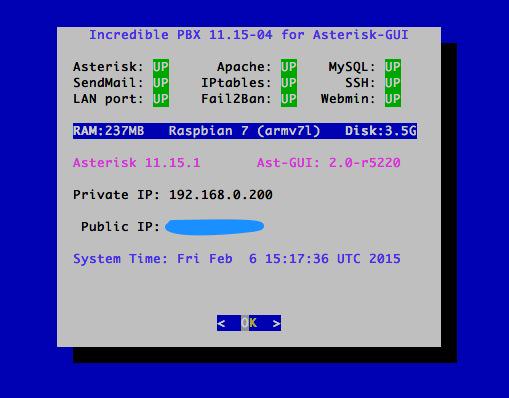509x398 pixels.
Task: Click the 'Asterisk 11.15.1' version text
Action: tap(137, 163)
